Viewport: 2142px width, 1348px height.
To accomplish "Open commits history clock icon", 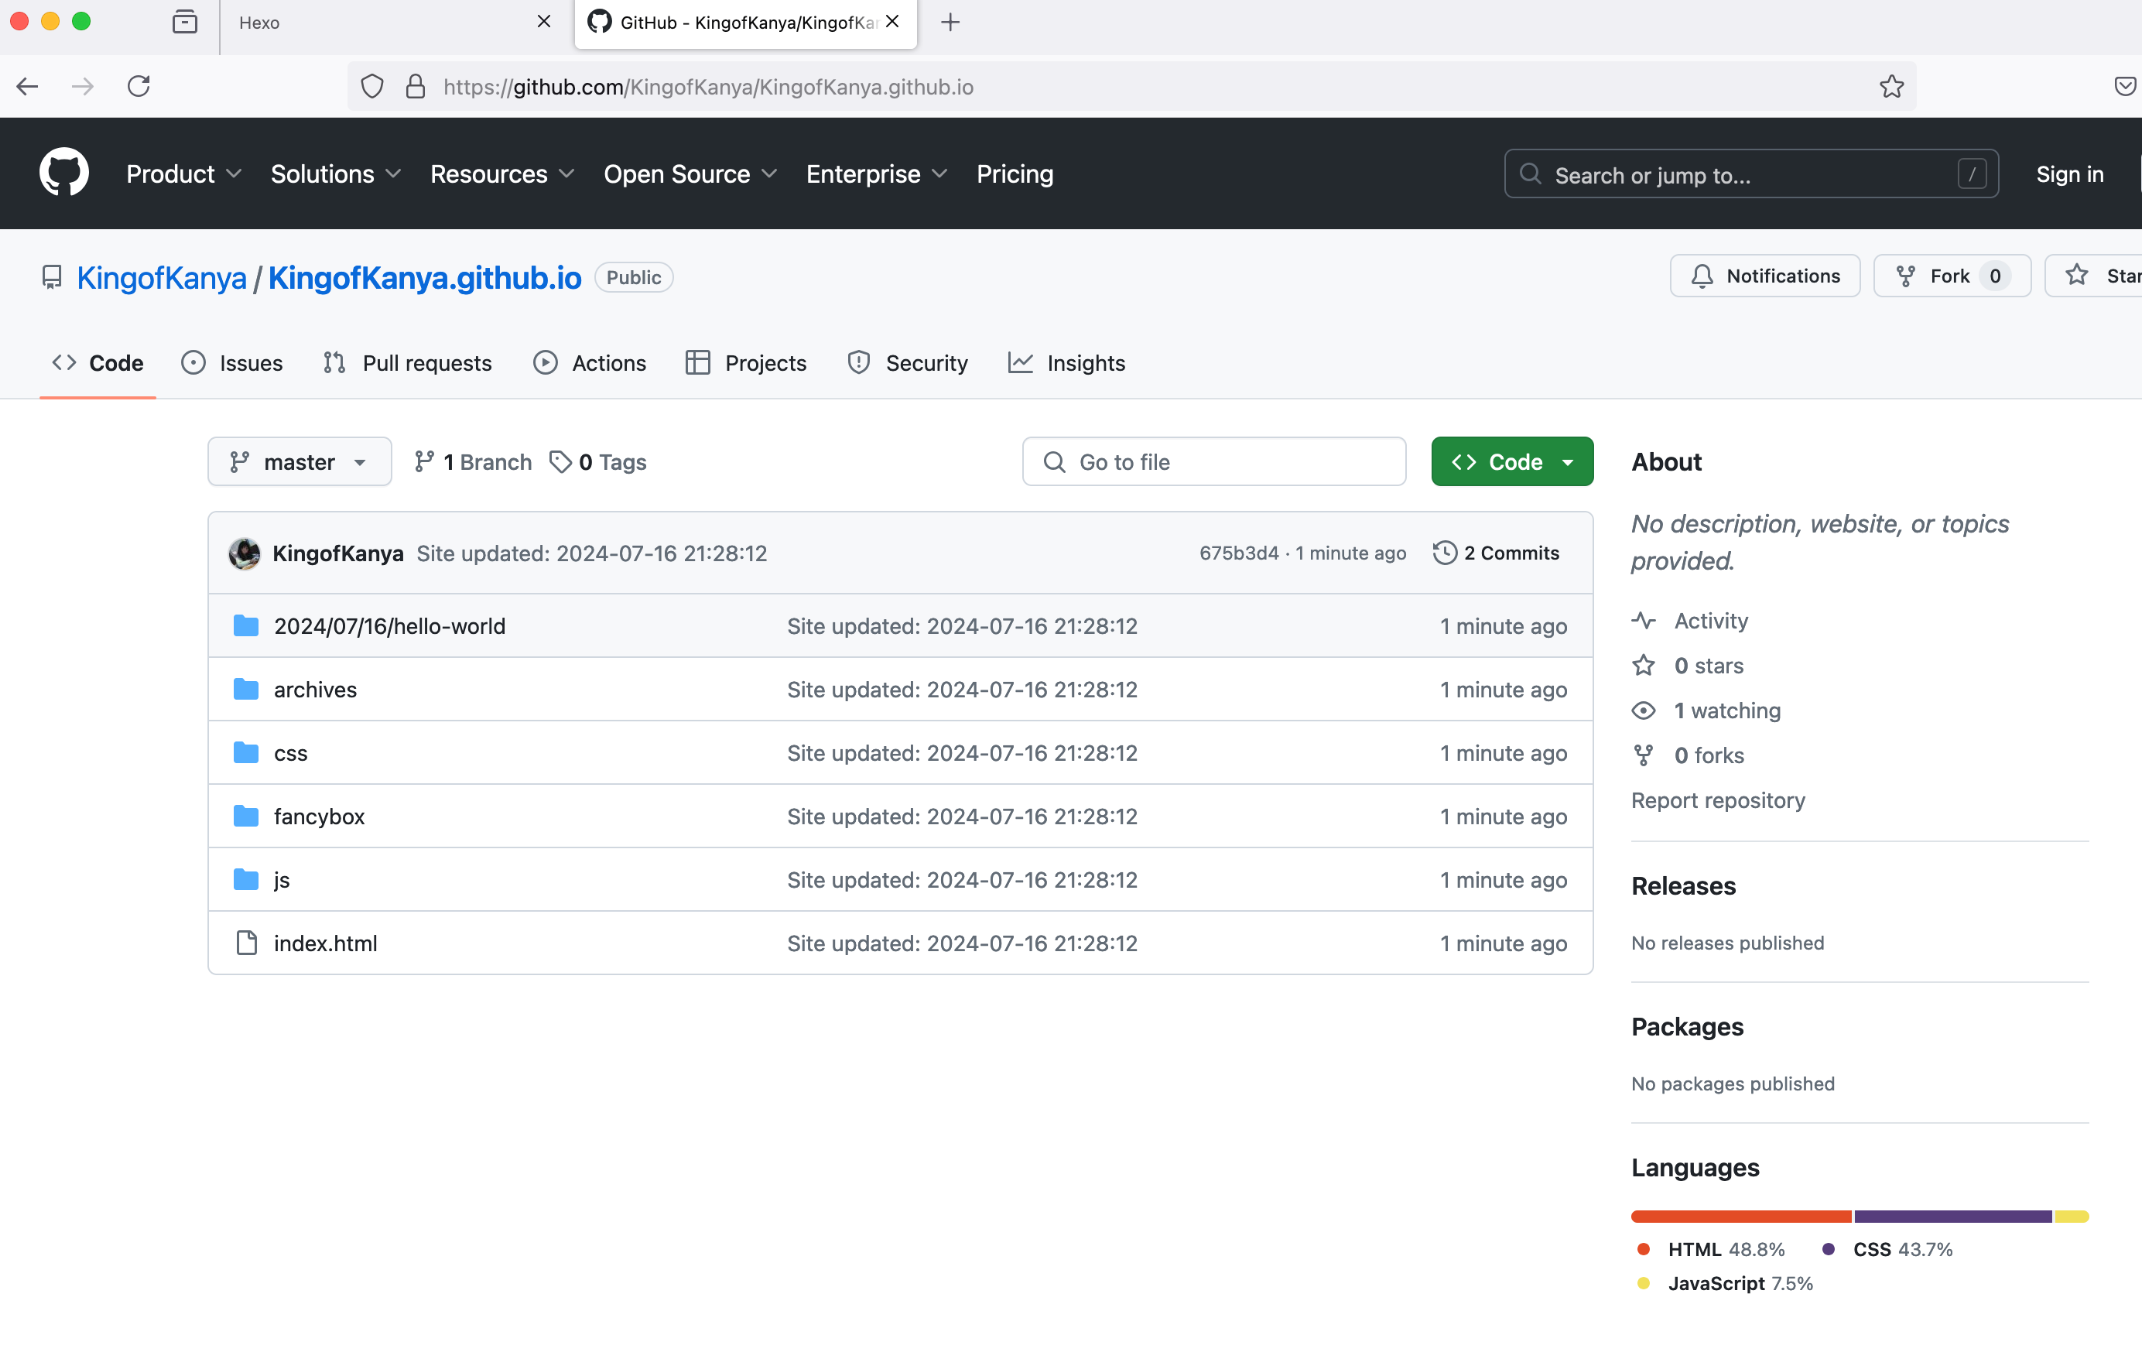I will pos(1444,553).
